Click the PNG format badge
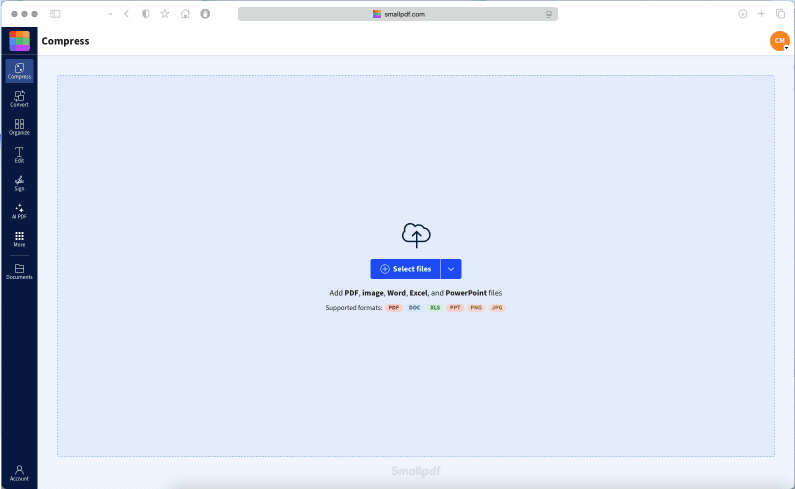Image resolution: width=795 pixels, height=489 pixels. coord(476,307)
